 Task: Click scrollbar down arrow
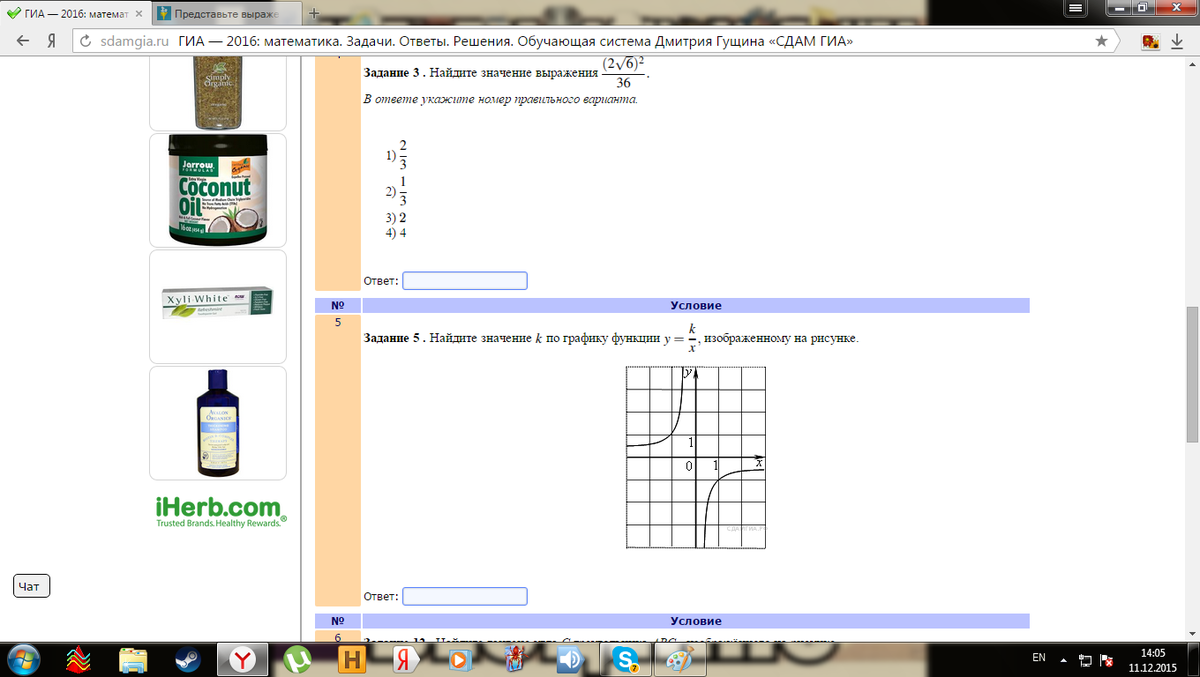click(x=1191, y=634)
